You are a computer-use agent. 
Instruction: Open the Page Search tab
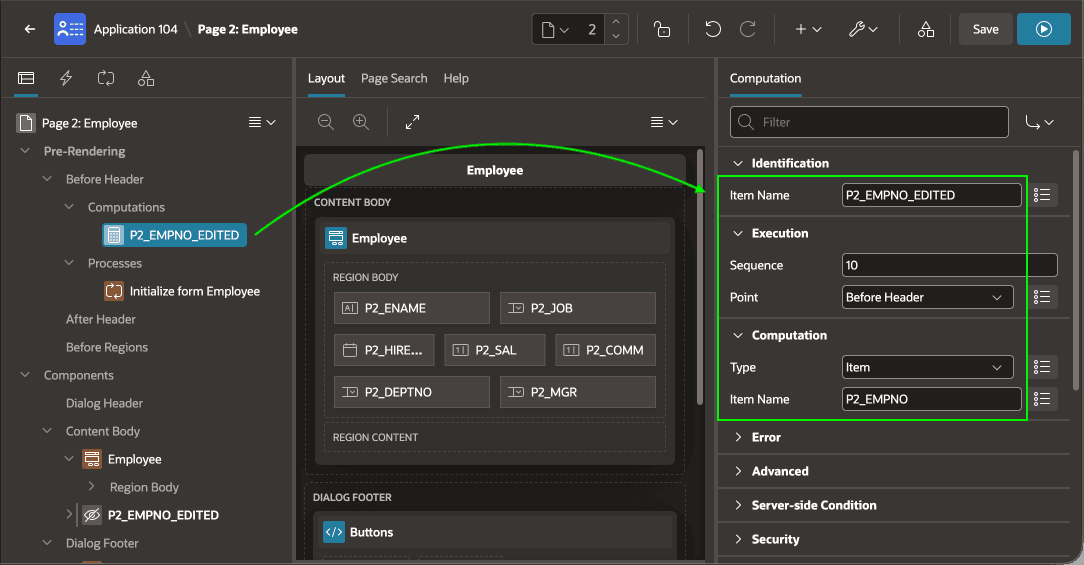point(394,78)
